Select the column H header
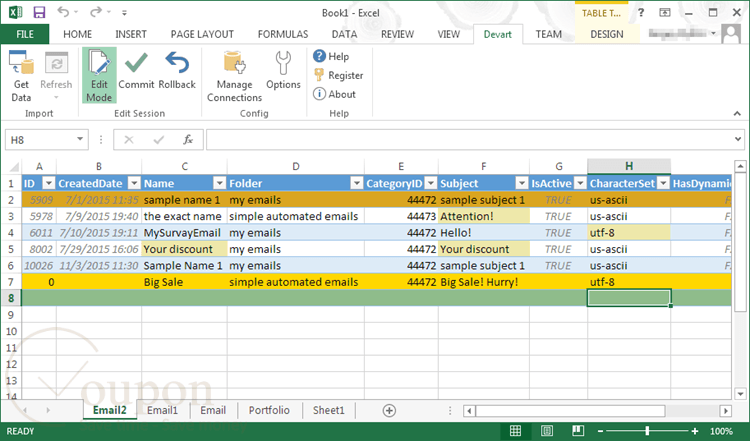The width and height of the screenshot is (750, 441). click(629, 165)
